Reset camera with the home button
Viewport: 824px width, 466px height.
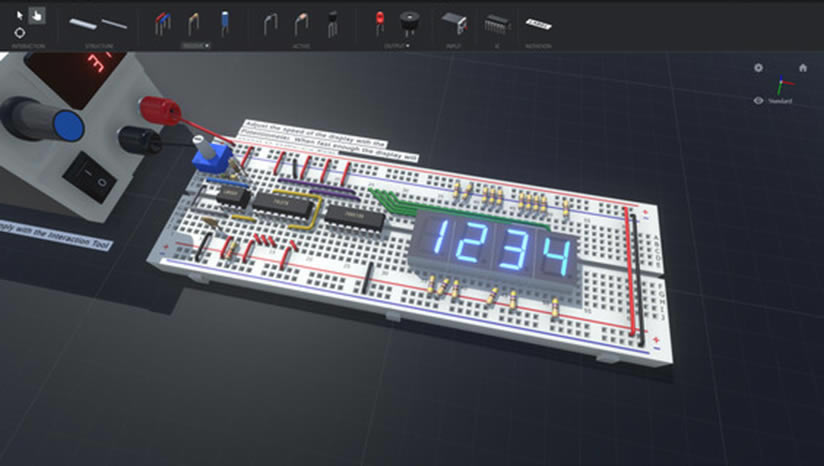[x=802, y=68]
